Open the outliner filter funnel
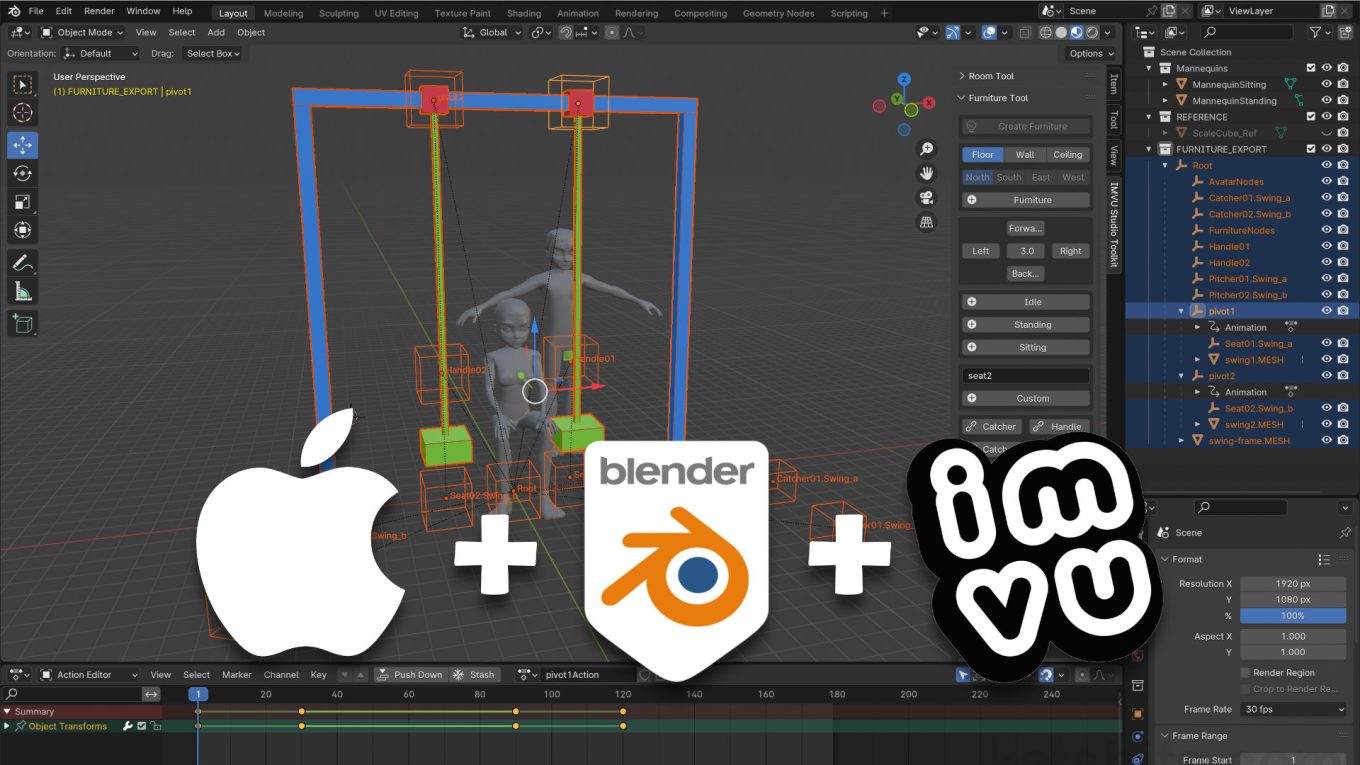The width and height of the screenshot is (1360, 765). tap(1316, 32)
